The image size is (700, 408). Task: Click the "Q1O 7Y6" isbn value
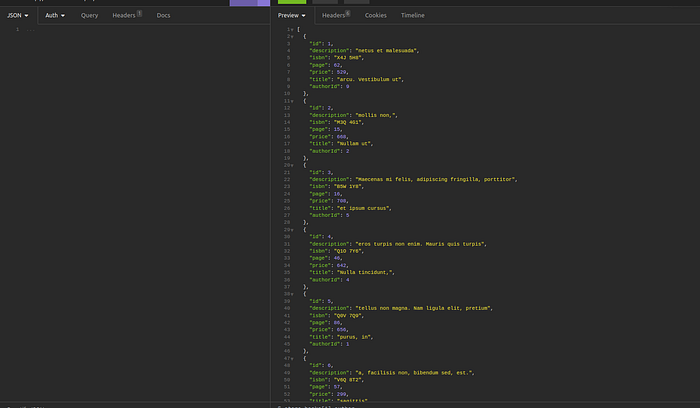(x=348, y=251)
